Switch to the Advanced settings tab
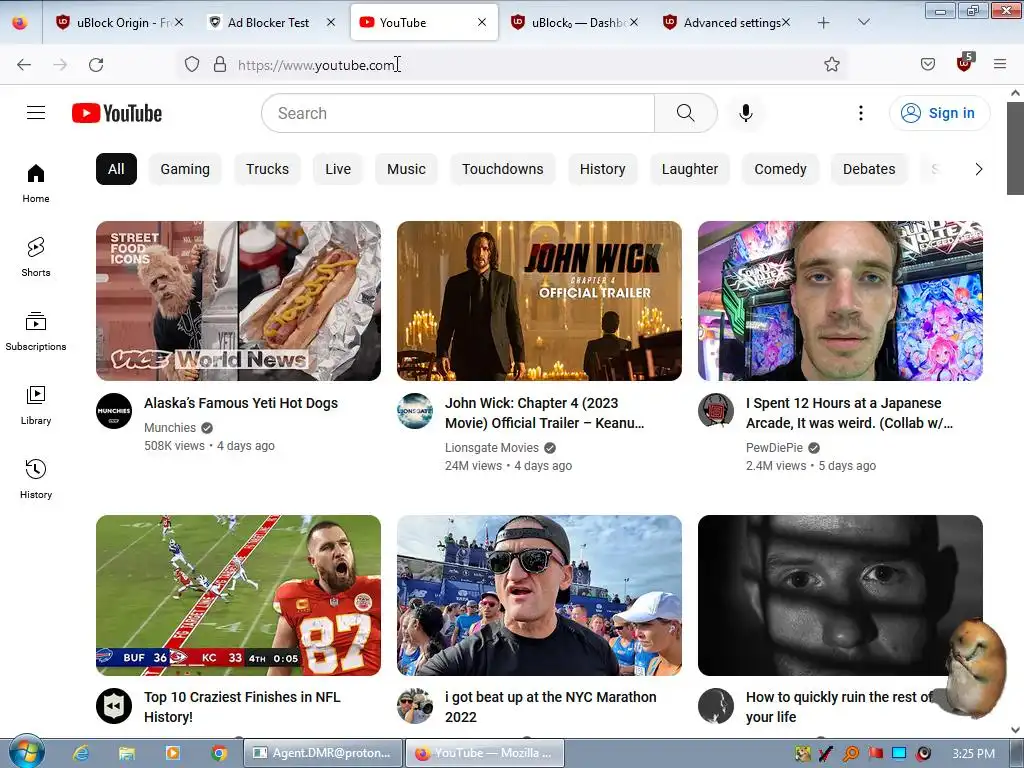The height and width of the screenshot is (768, 1024). point(726,23)
